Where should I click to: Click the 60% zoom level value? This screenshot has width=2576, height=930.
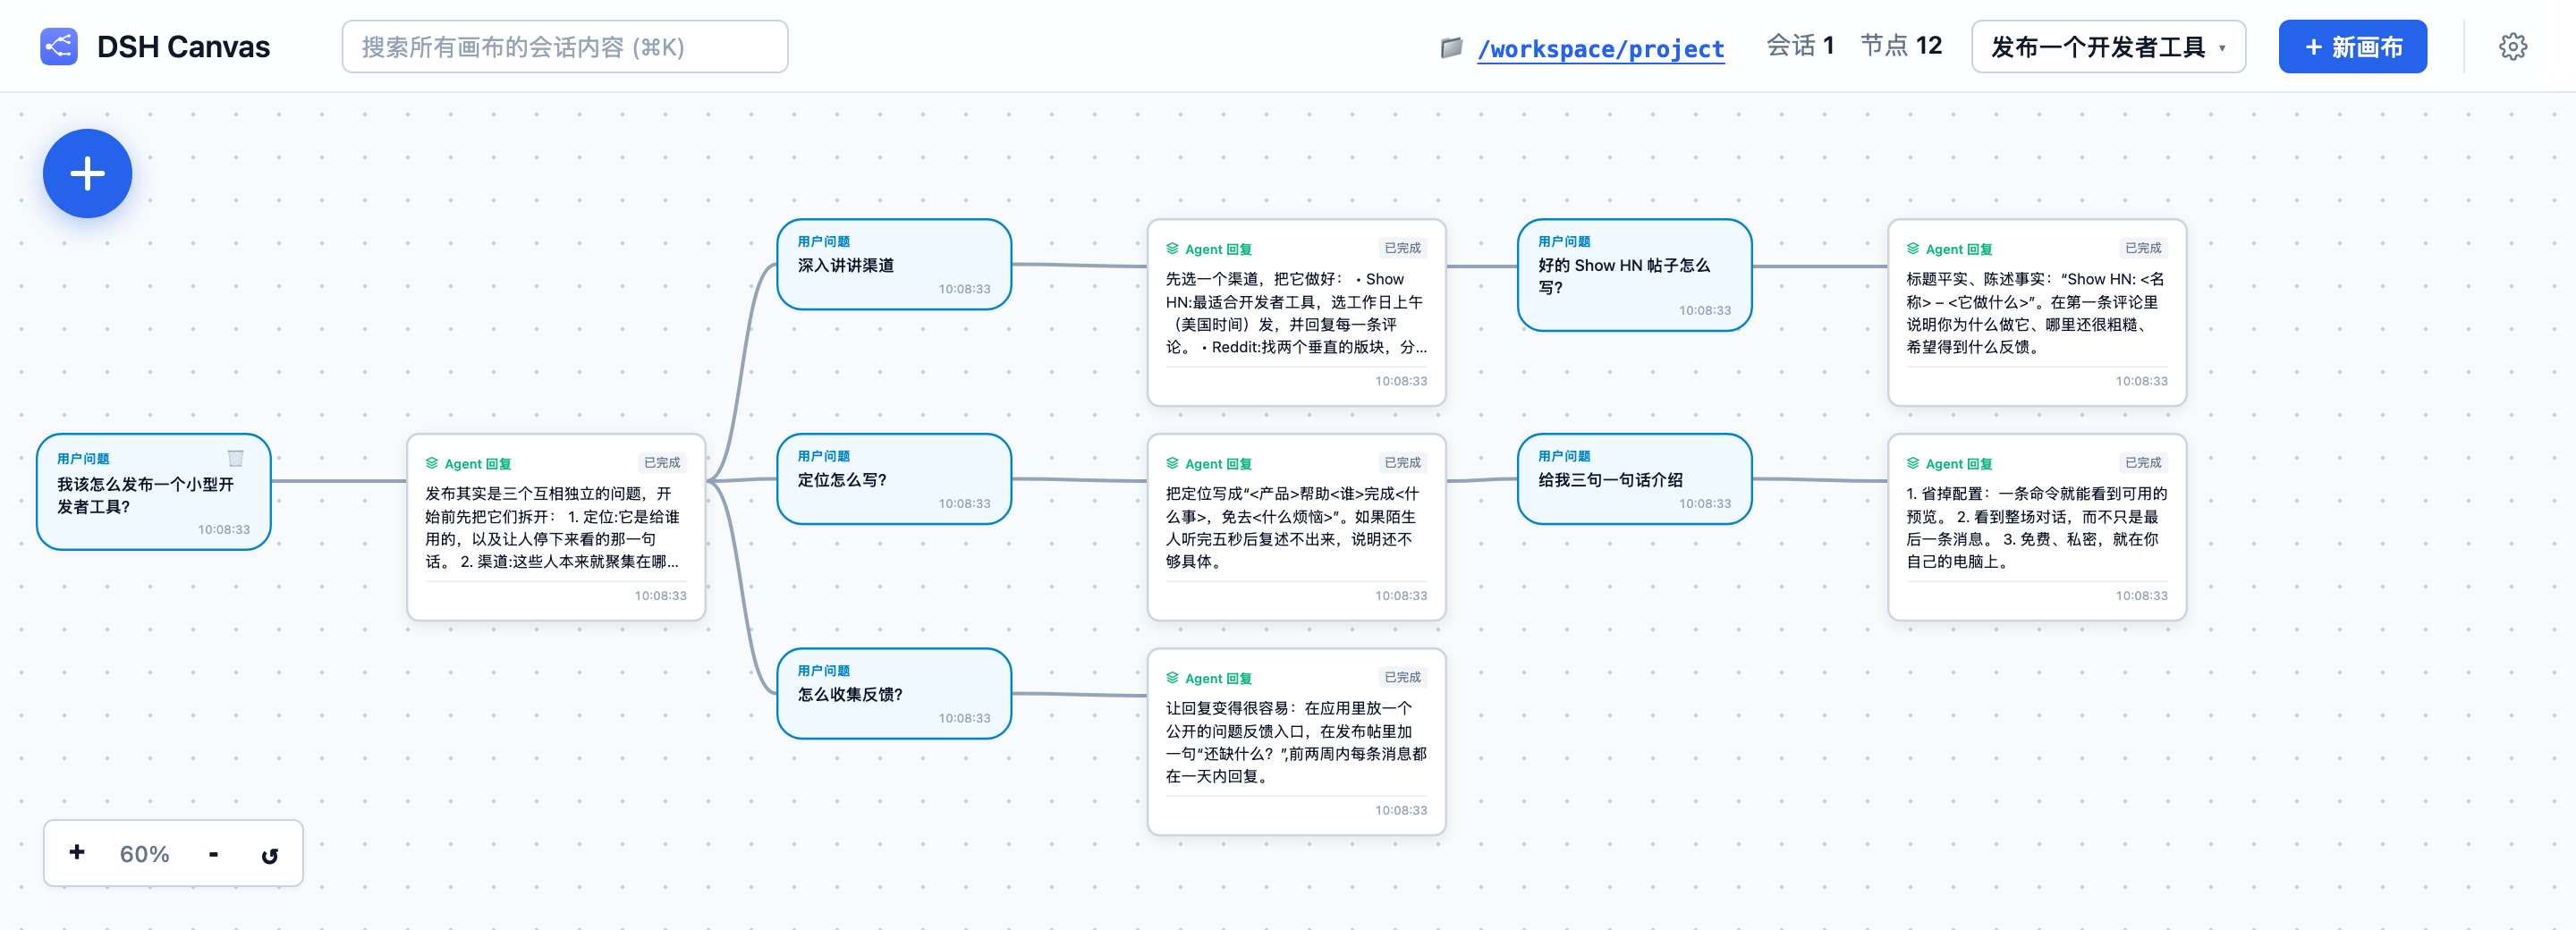click(144, 854)
